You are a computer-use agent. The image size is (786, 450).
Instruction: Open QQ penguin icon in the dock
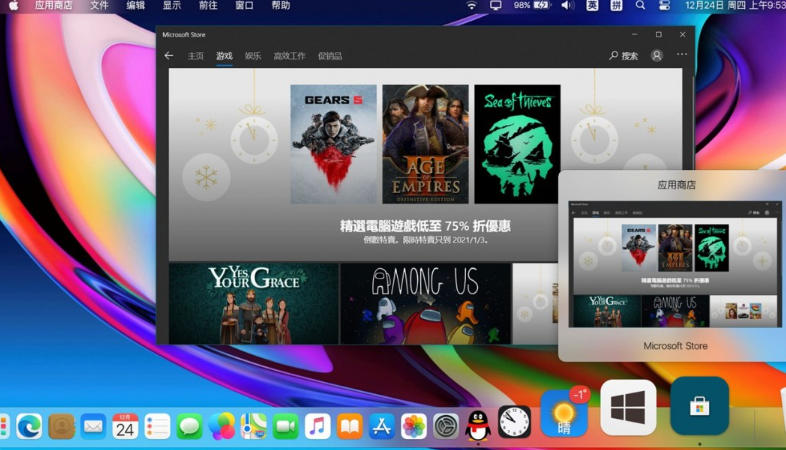478,425
